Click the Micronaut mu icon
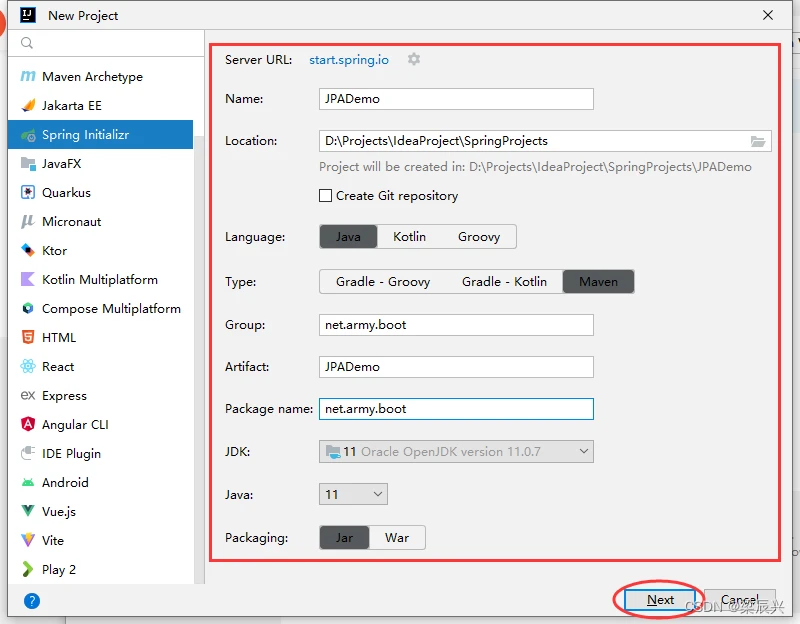 click(x=28, y=222)
